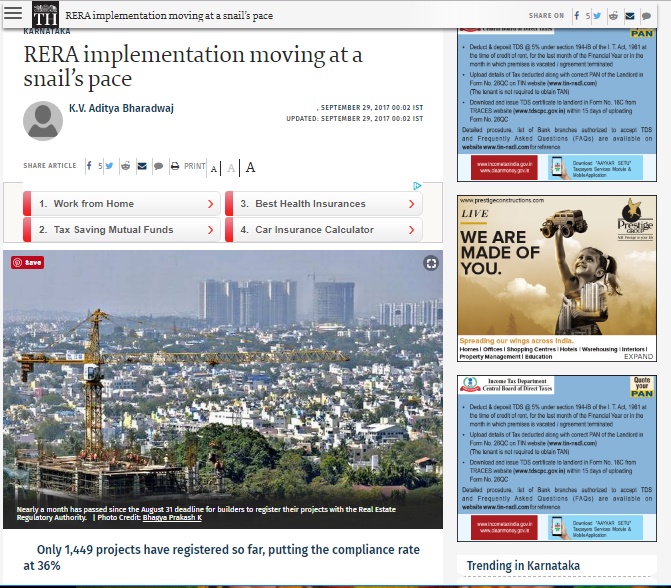Open the Prestige 'We Are Made Of You' ad
The image size is (671, 588).
click(557, 278)
